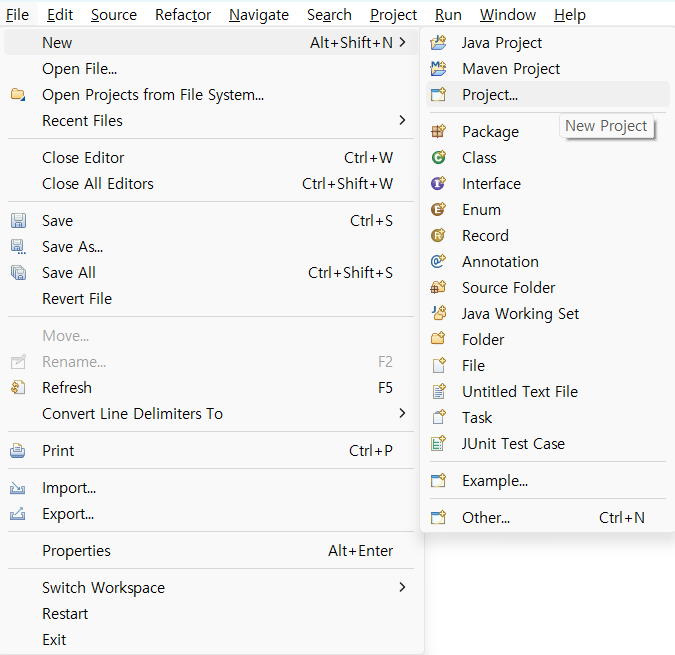The width and height of the screenshot is (675, 655).
Task: Click the Maven Project label
Action: click(511, 68)
